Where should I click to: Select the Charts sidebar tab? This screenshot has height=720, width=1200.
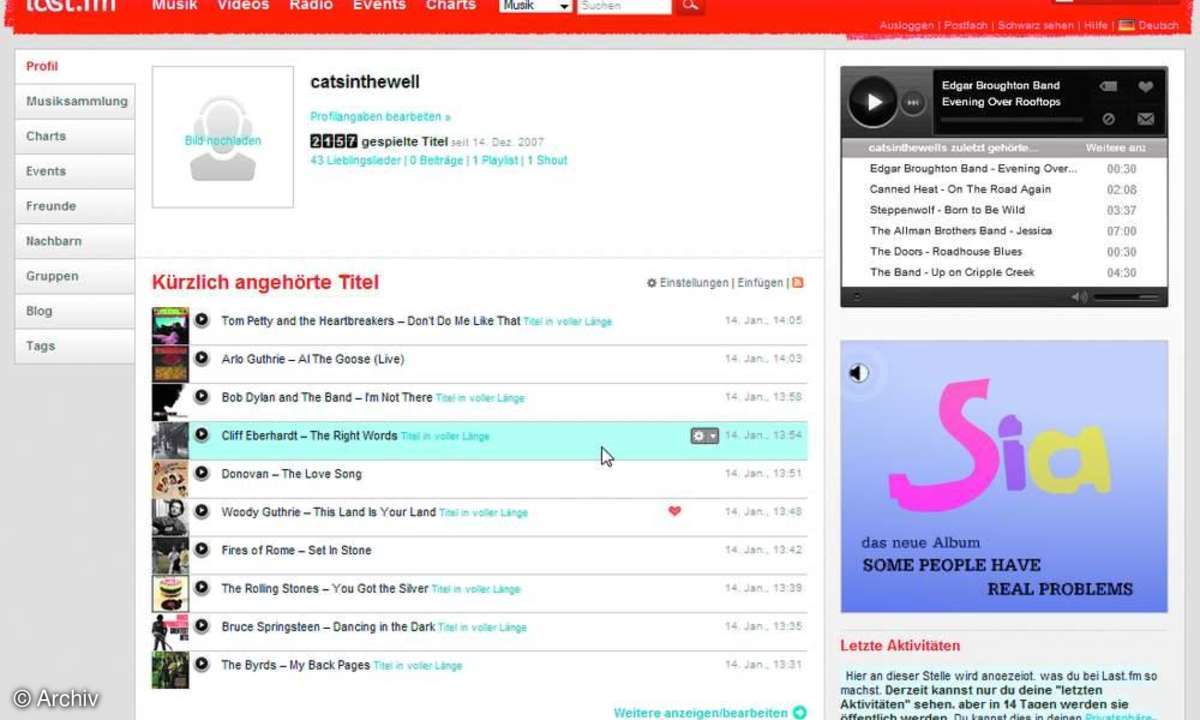point(75,136)
